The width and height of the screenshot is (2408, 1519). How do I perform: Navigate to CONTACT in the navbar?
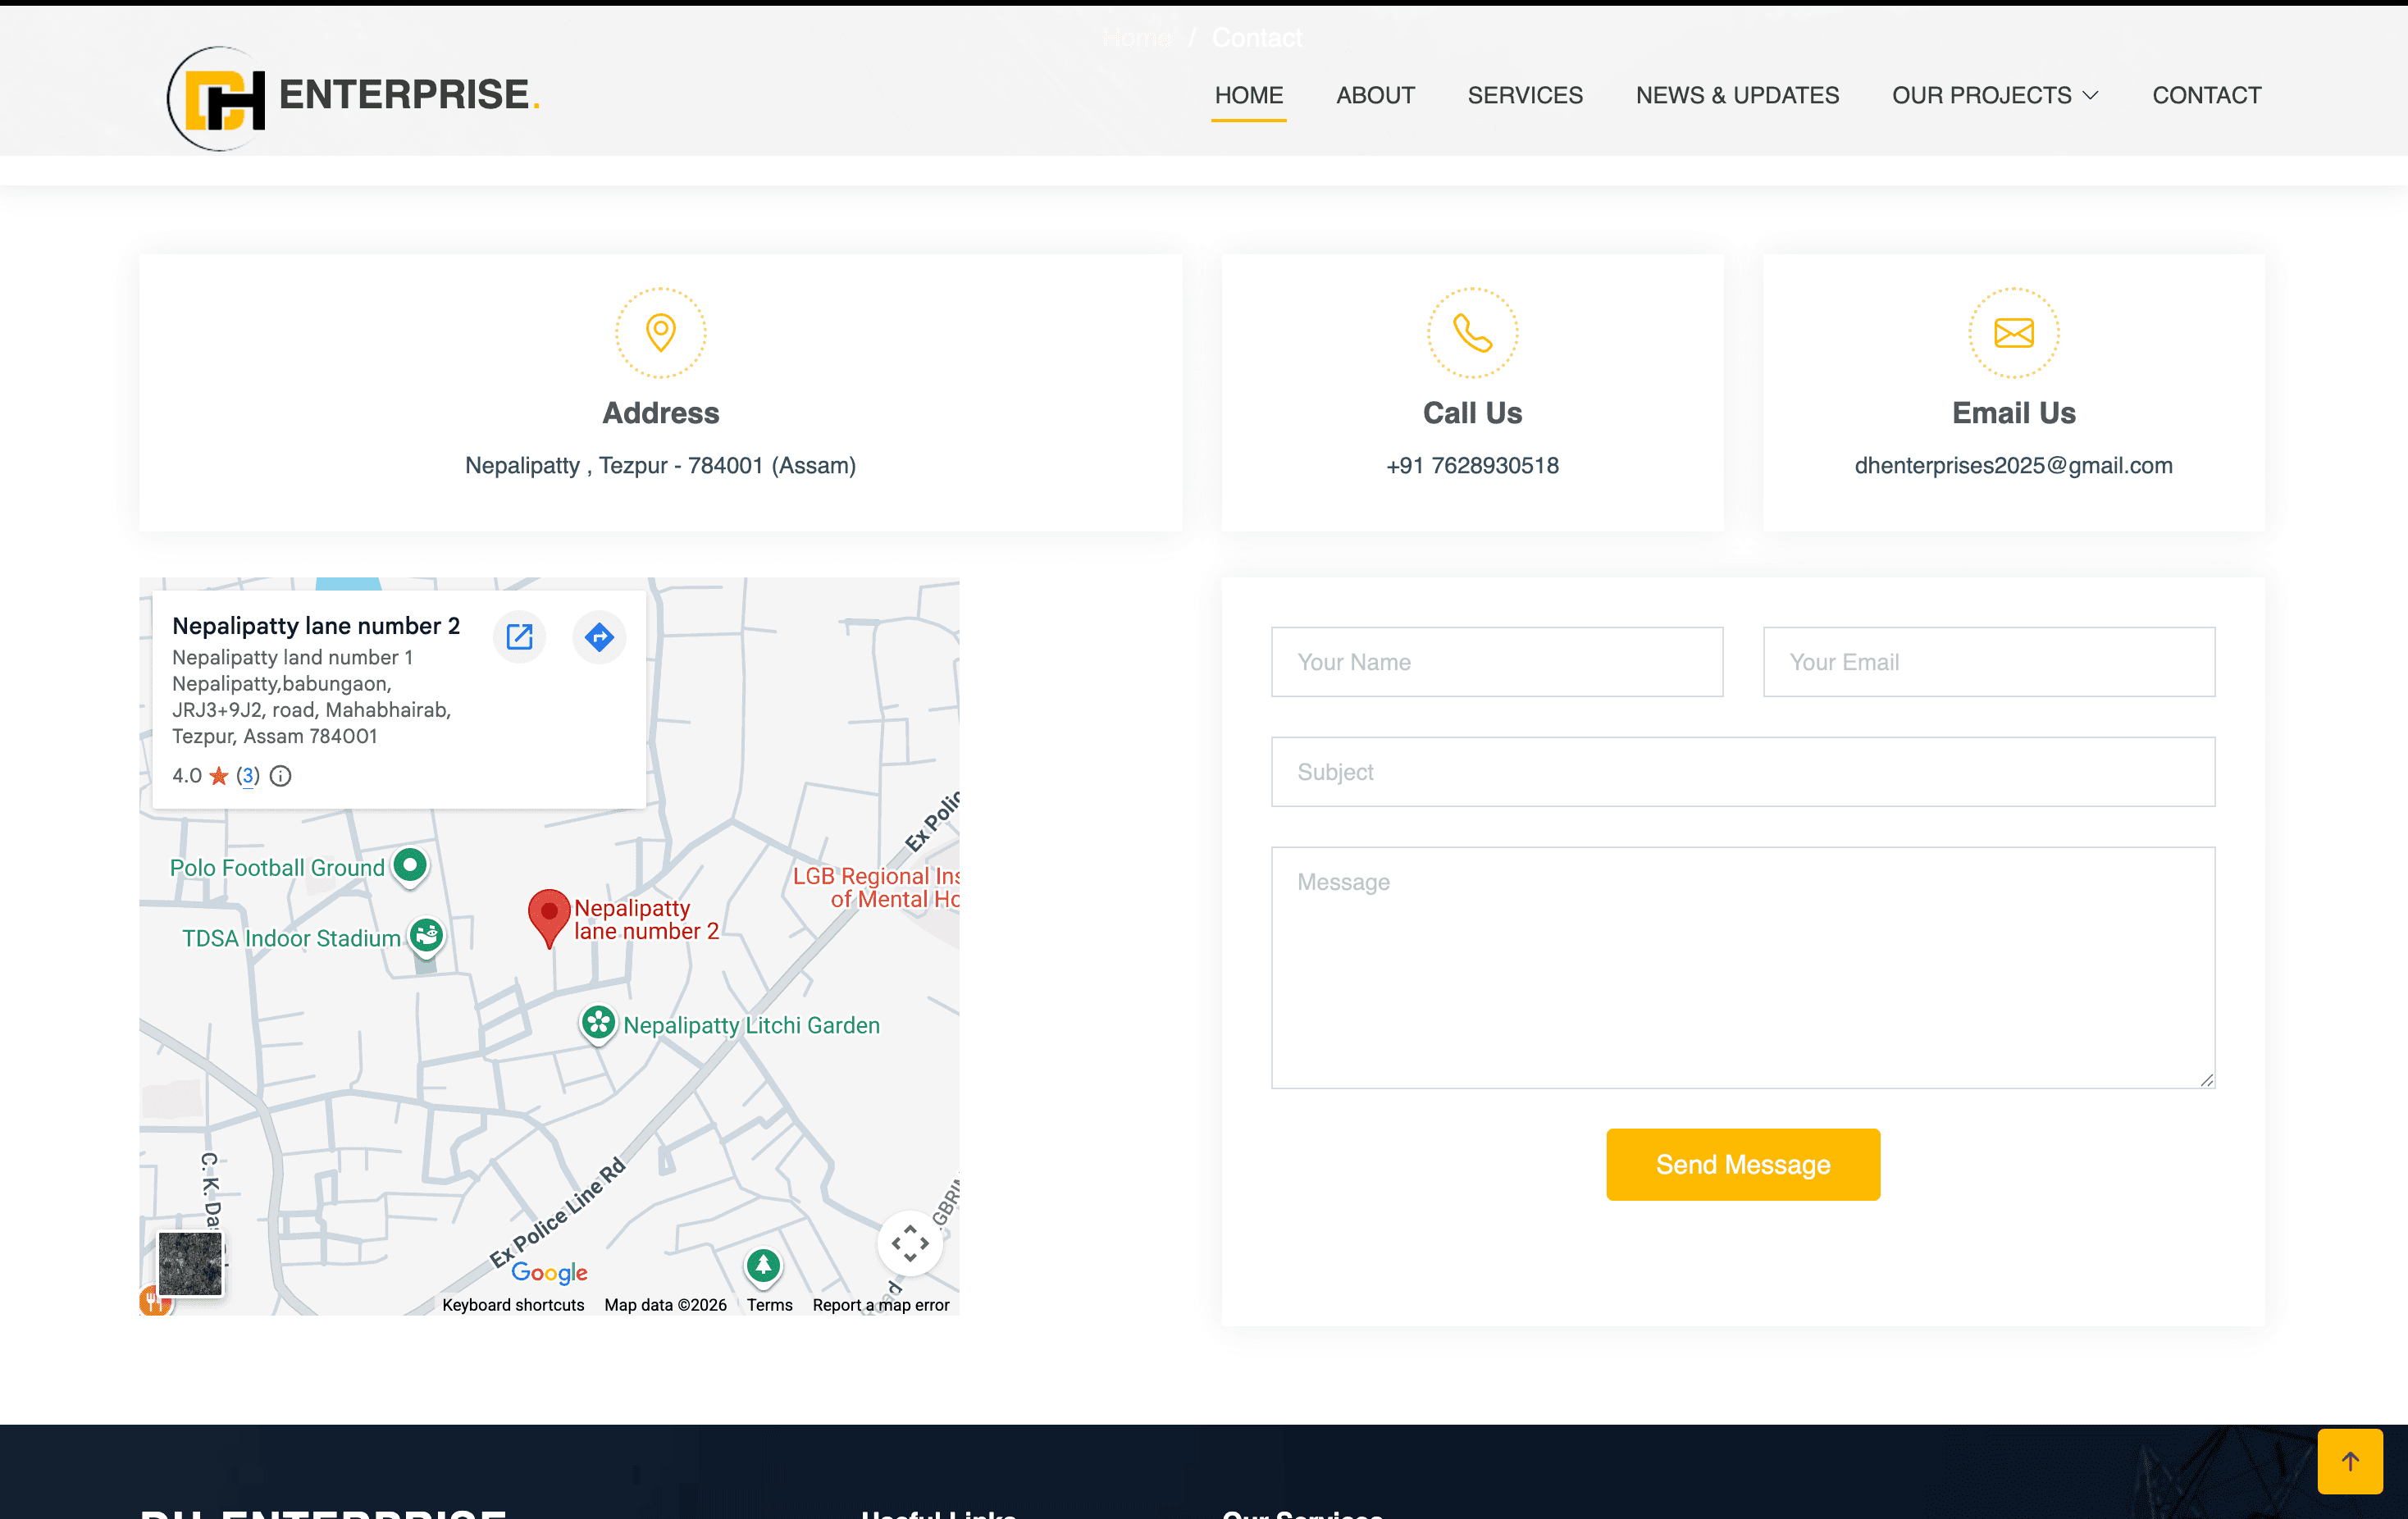pos(2206,95)
